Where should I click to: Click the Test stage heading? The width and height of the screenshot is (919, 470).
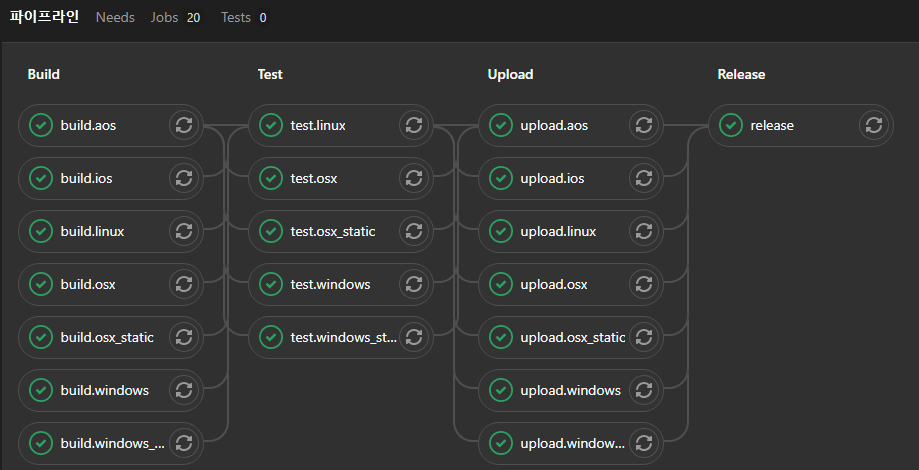pyautogui.click(x=270, y=74)
